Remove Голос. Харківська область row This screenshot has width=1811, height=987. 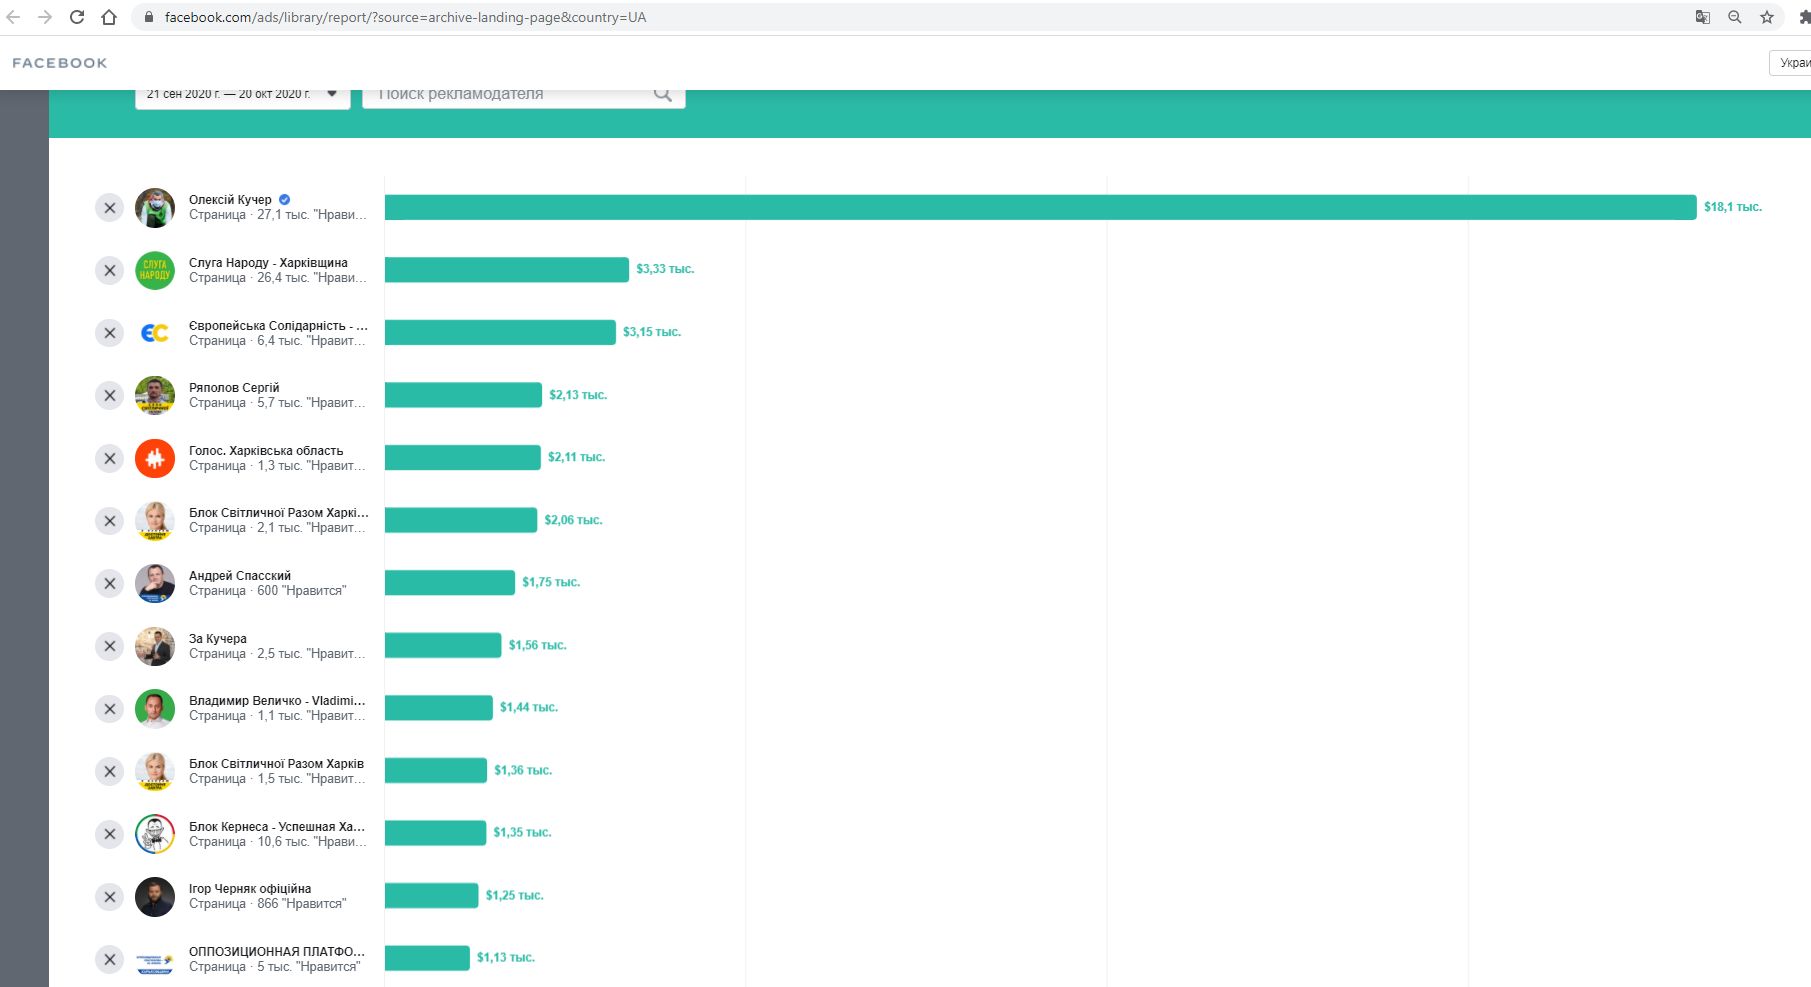click(110, 459)
